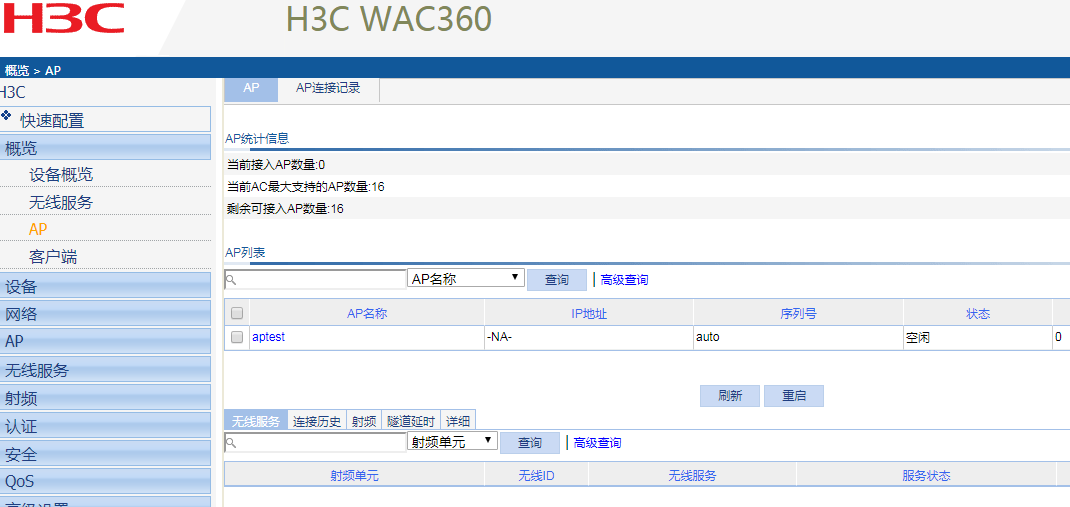Open 客户端 submenu item
This screenshot has height=507, width=1070.
click(53, 257)
